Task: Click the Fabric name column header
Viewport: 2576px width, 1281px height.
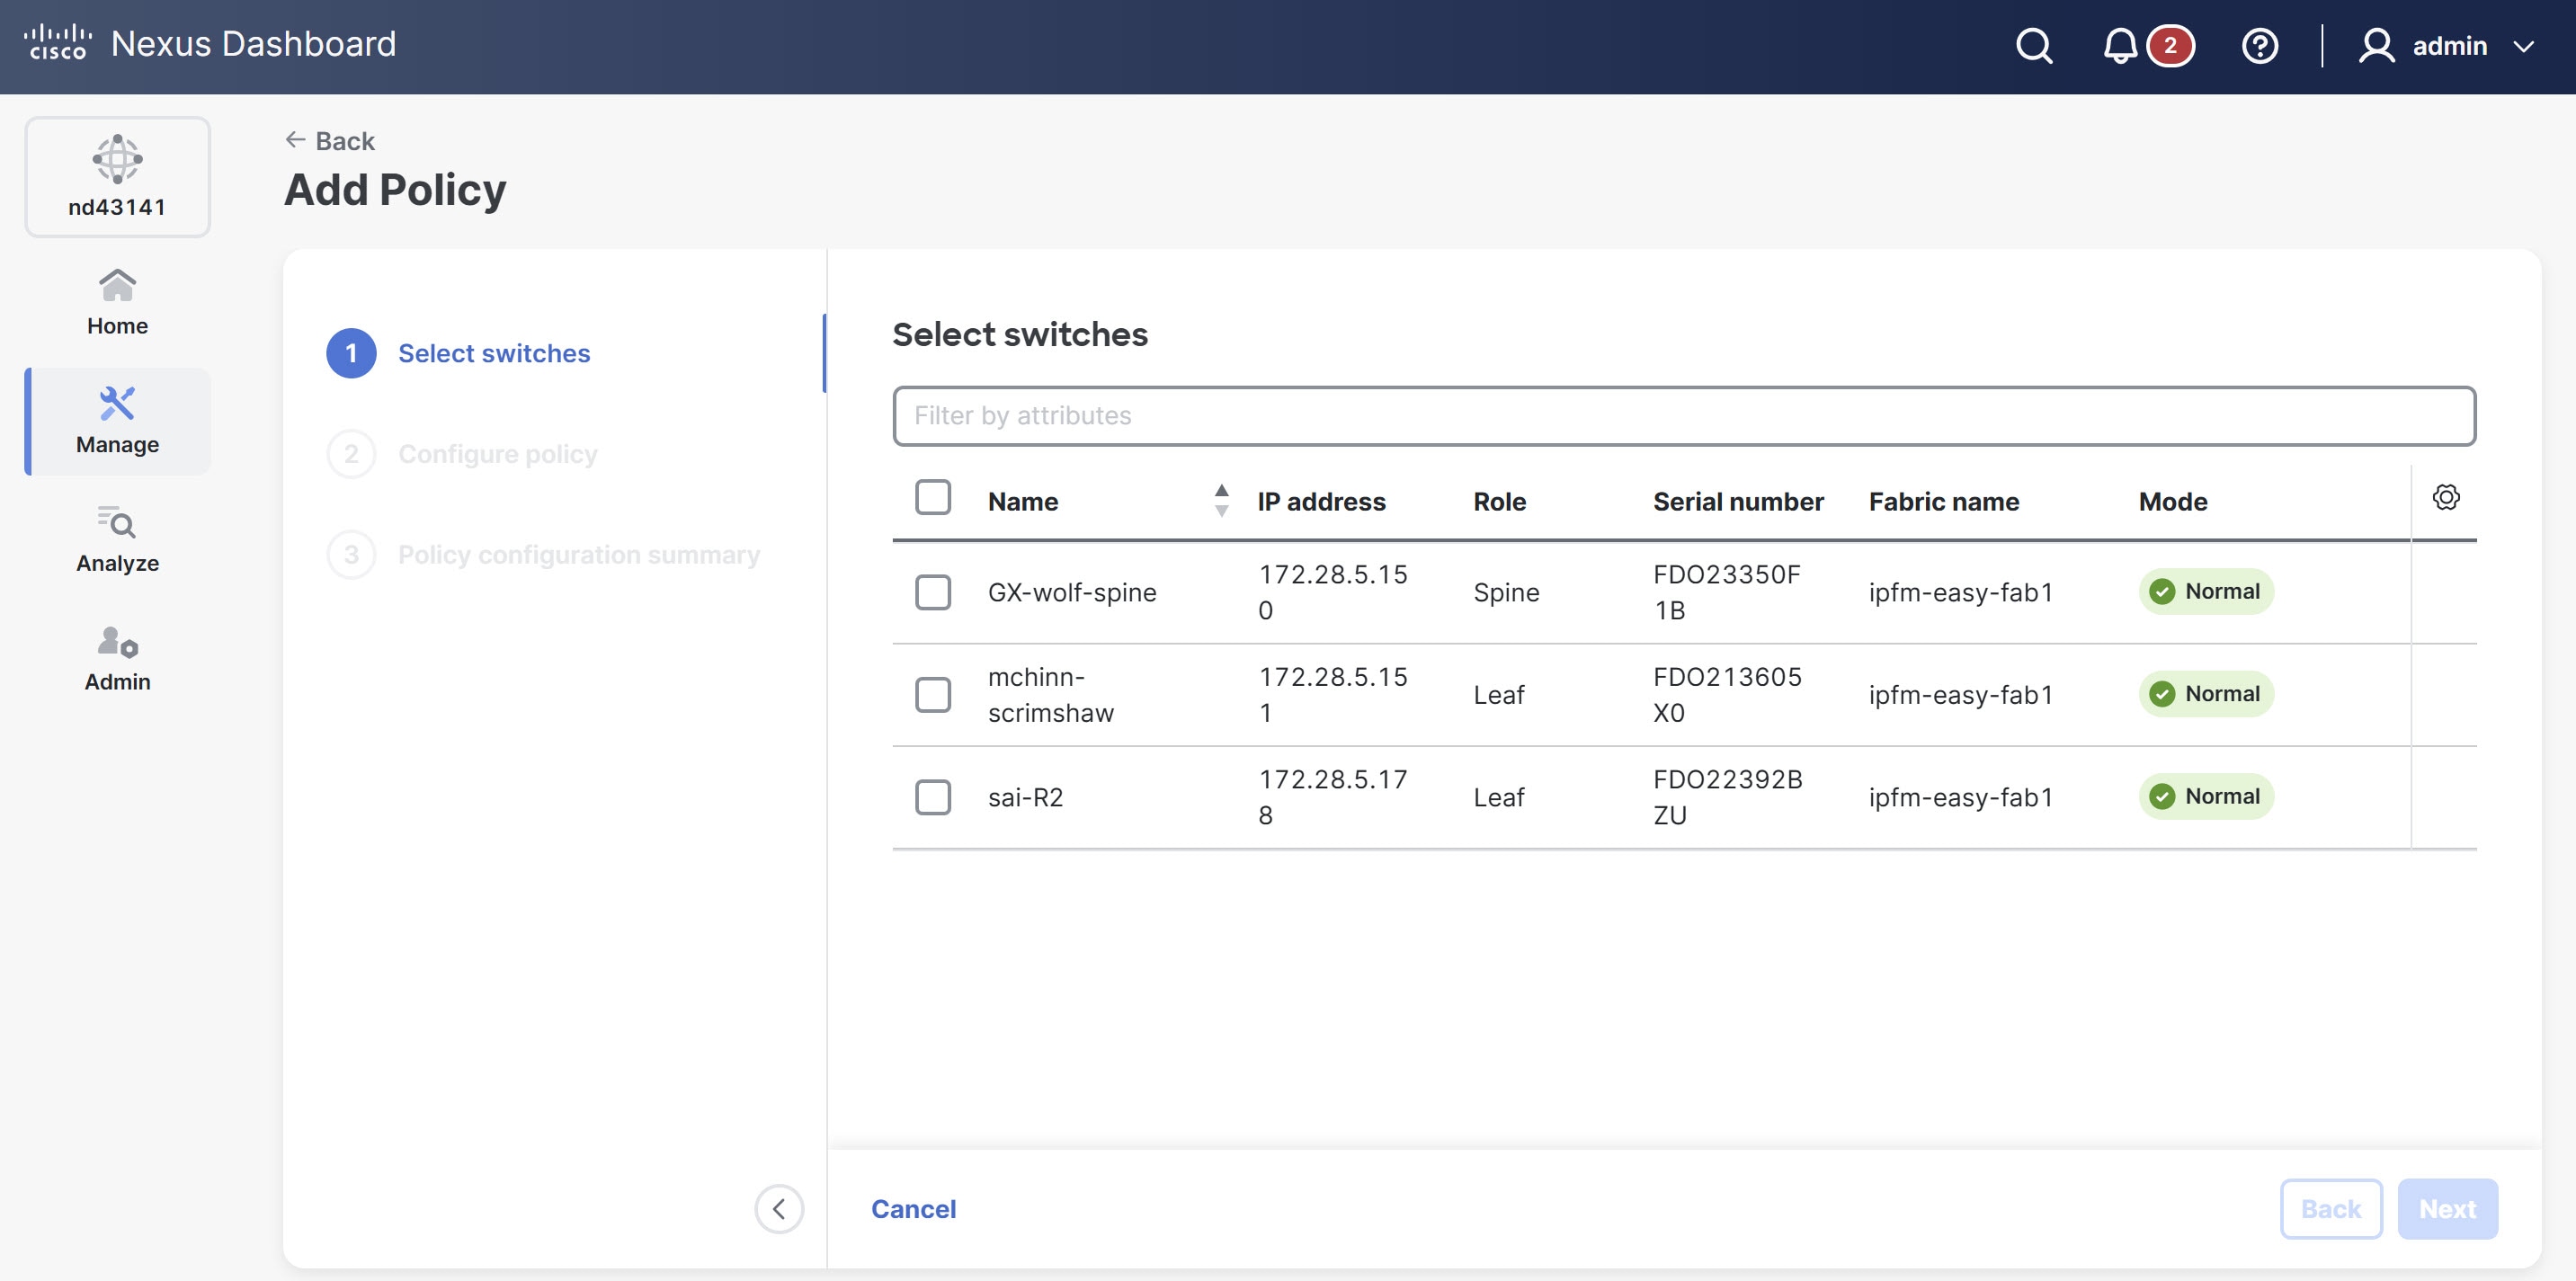Action: [1944, 502]
